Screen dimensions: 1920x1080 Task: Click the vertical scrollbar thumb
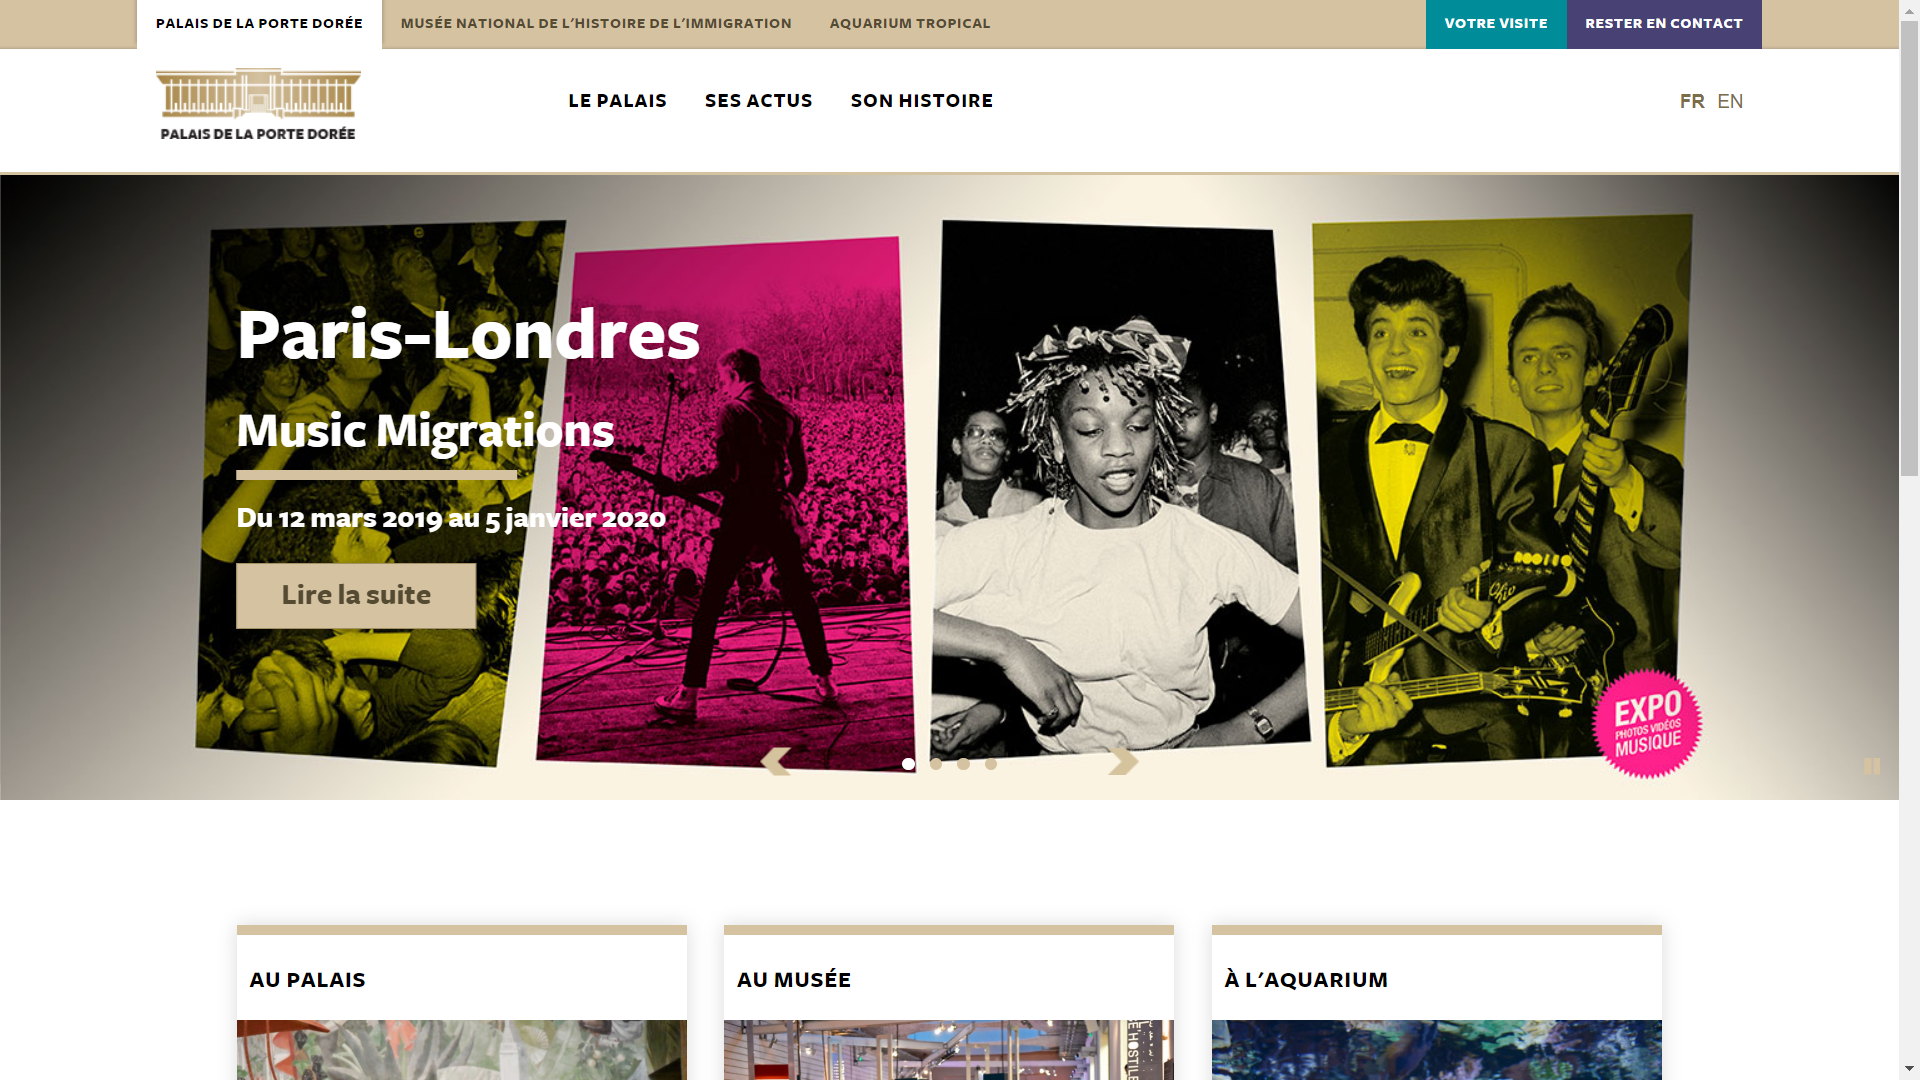point(1910,250)
